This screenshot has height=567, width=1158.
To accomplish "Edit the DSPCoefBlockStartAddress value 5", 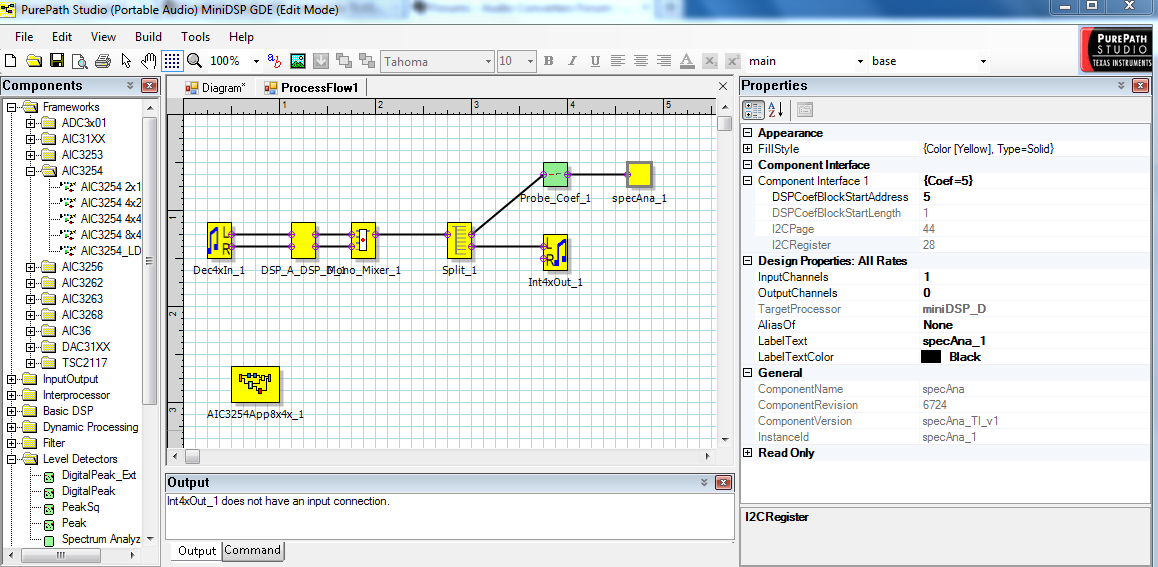I will click(x=1035, y=197).
